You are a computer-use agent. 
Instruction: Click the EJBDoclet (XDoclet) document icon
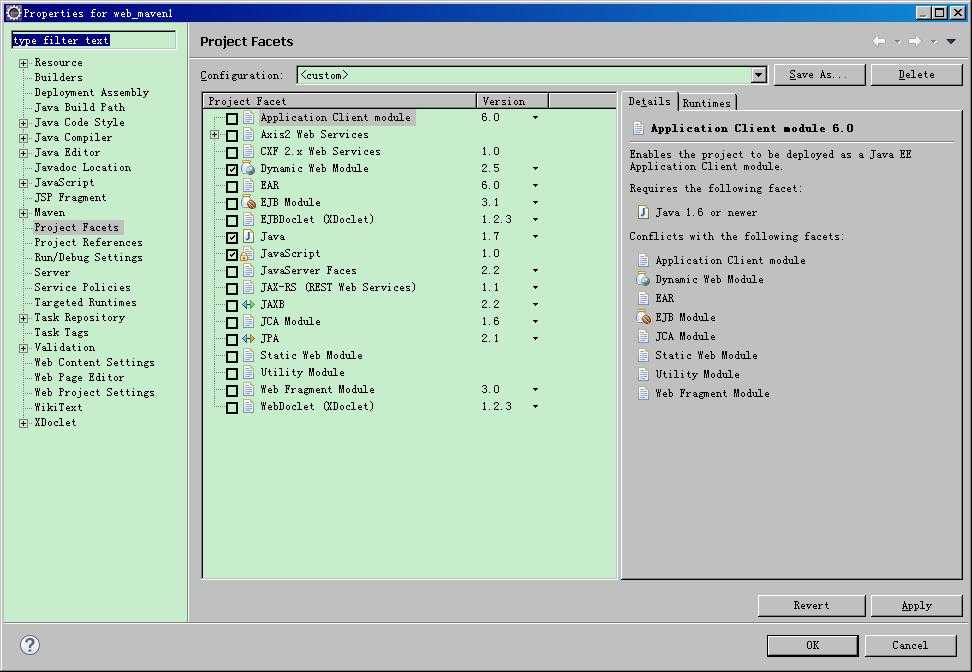[248, 219]
